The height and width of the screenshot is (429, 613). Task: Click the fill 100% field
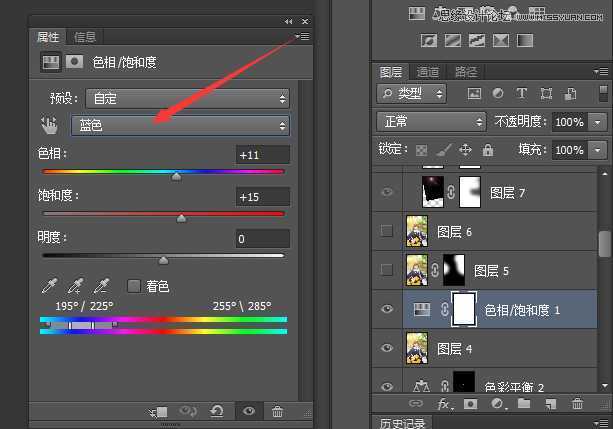coord(570,150)
